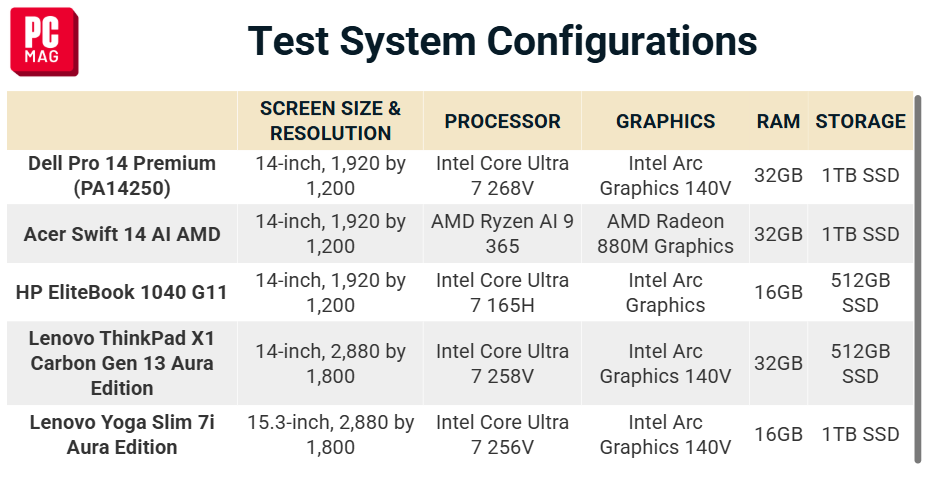
Task: Select the Processor column header
Action: [x=503, y=121]
